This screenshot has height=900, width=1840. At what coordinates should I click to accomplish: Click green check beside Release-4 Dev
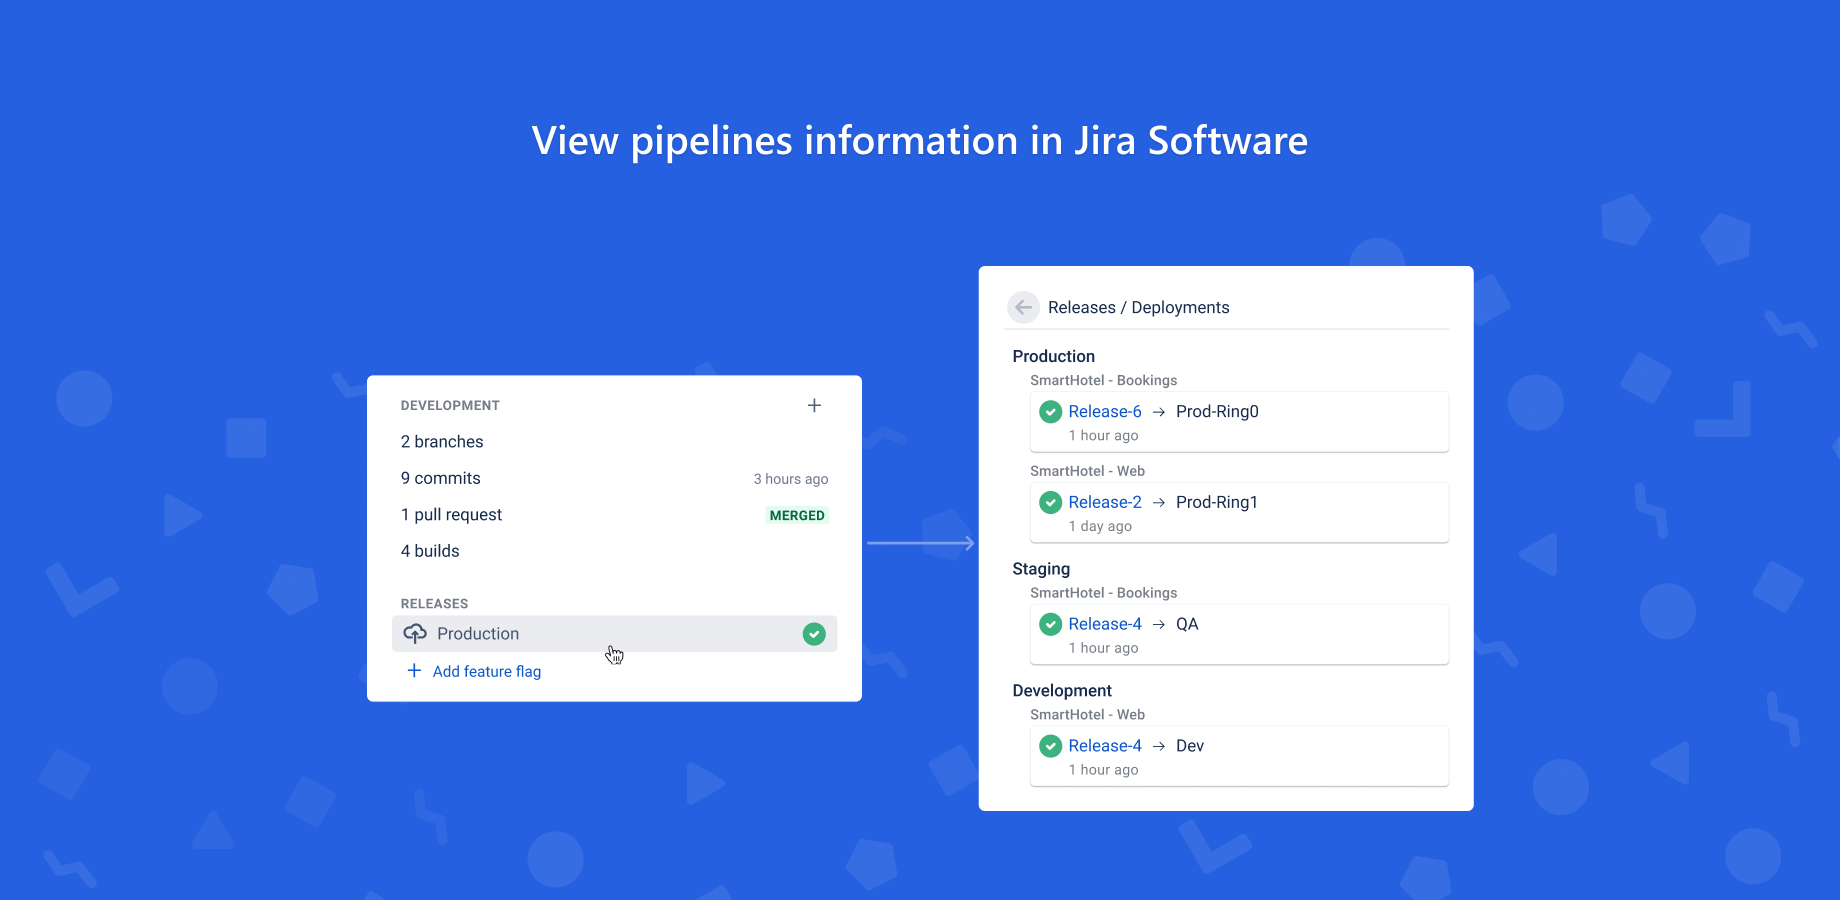coord(1051,746)
